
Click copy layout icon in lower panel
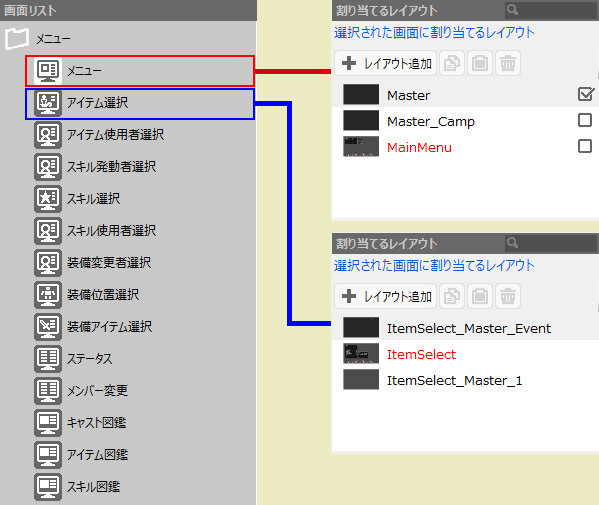point(452,296)
